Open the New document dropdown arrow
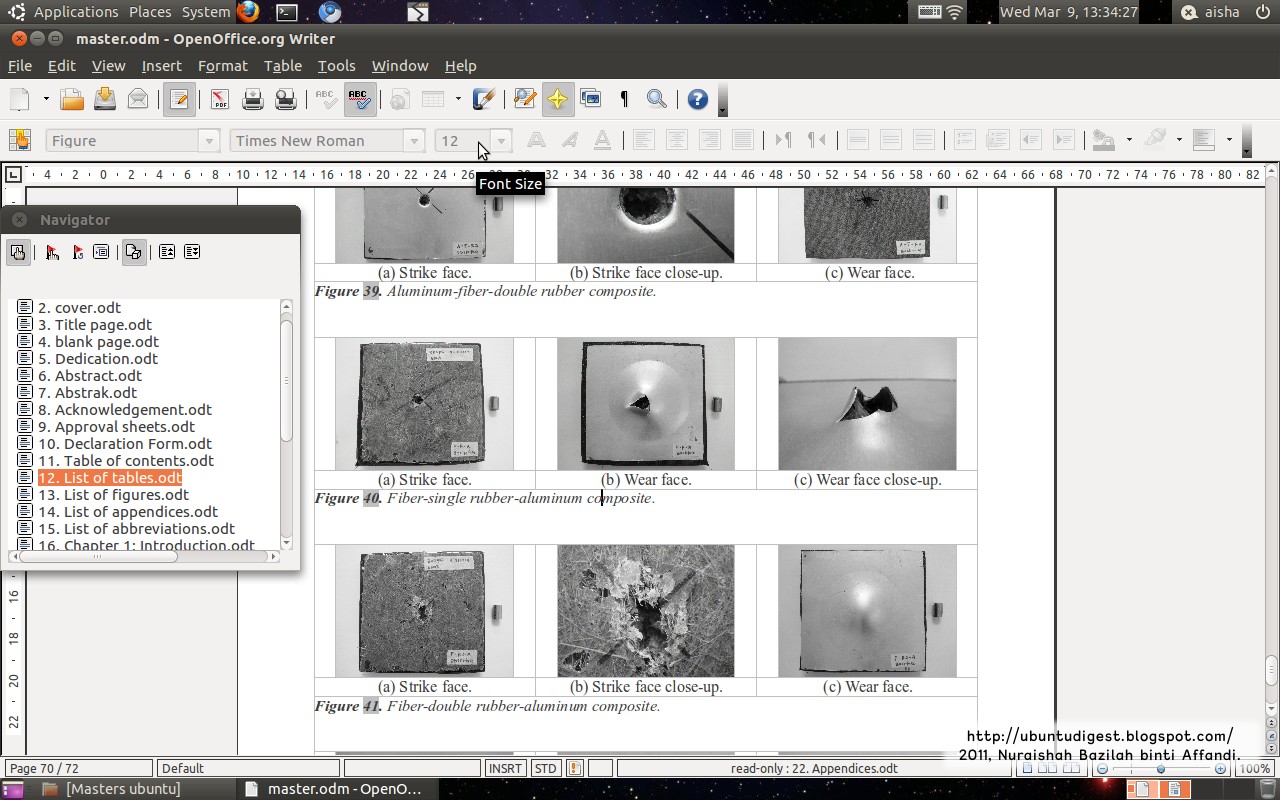This screenshot has height=800, width=1280. [45, 99]
